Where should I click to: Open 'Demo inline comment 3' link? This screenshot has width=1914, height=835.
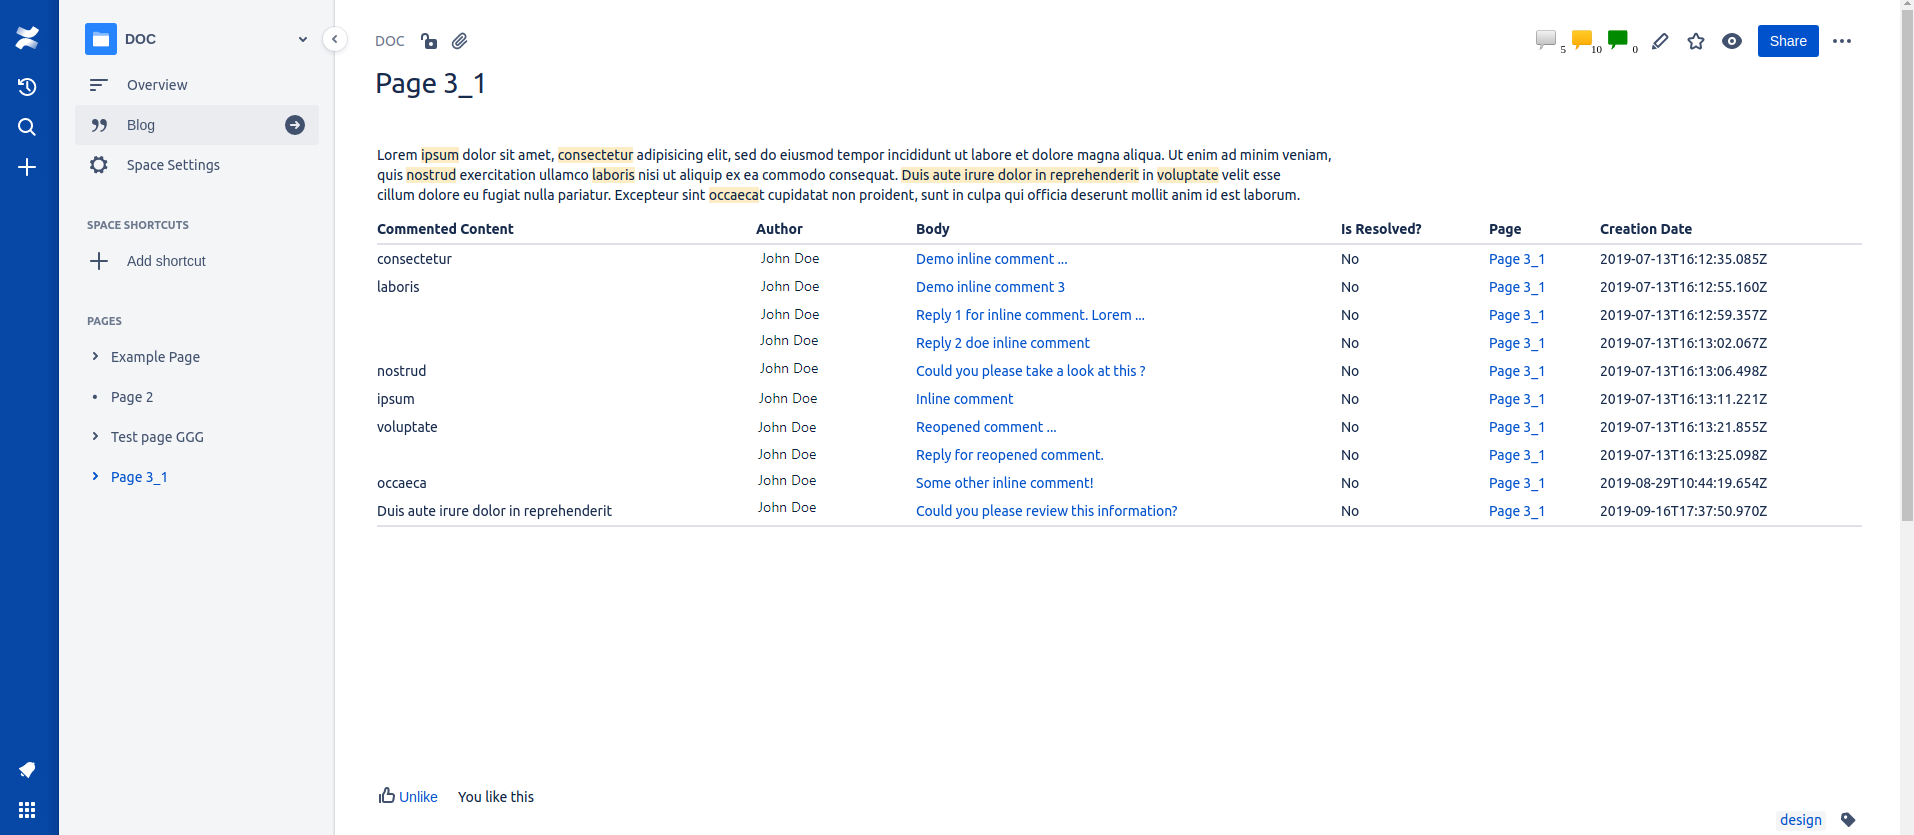click(990, 287)
